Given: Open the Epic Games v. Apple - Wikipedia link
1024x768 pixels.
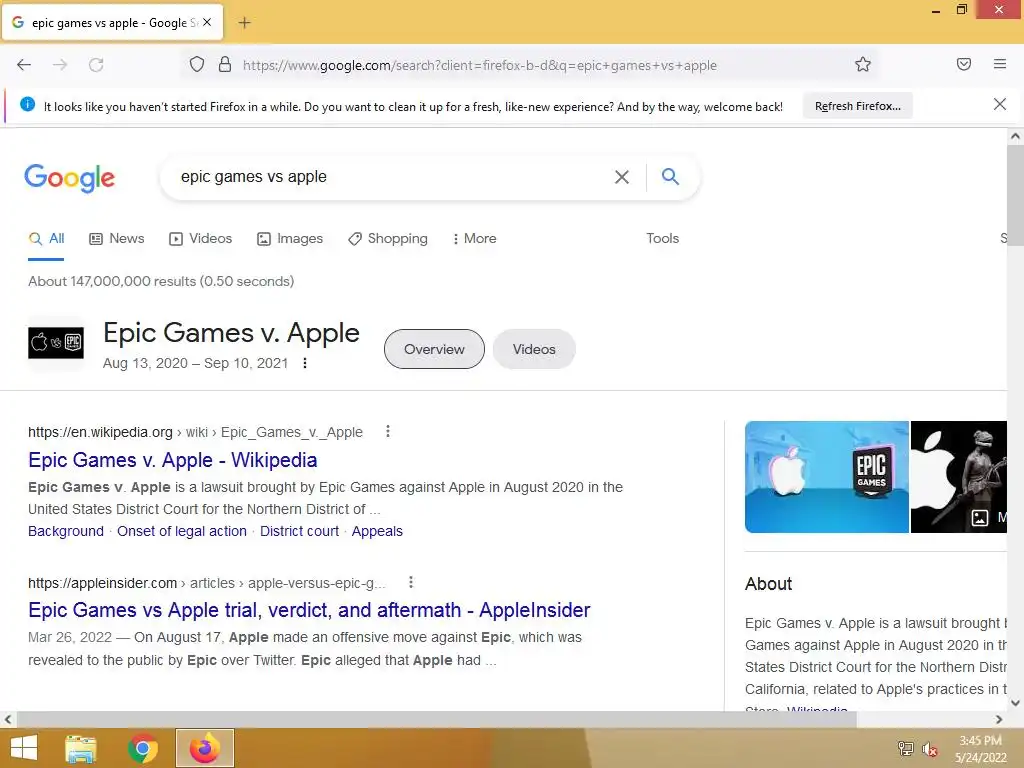Looking at the screenshot, I should pyautogui.click(x=172, y=460).
